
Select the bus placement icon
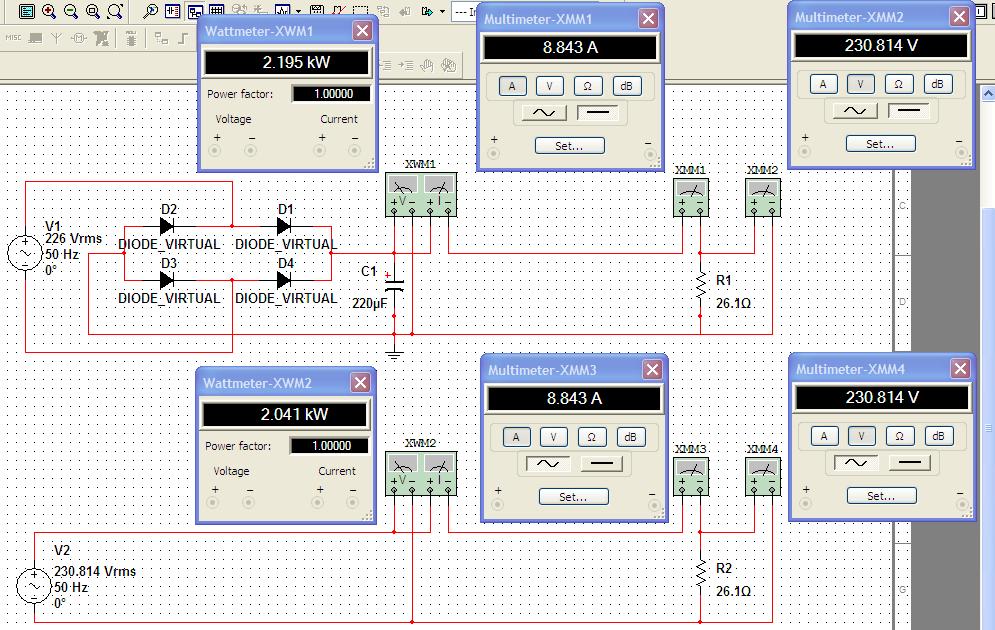tap(183, 39)
